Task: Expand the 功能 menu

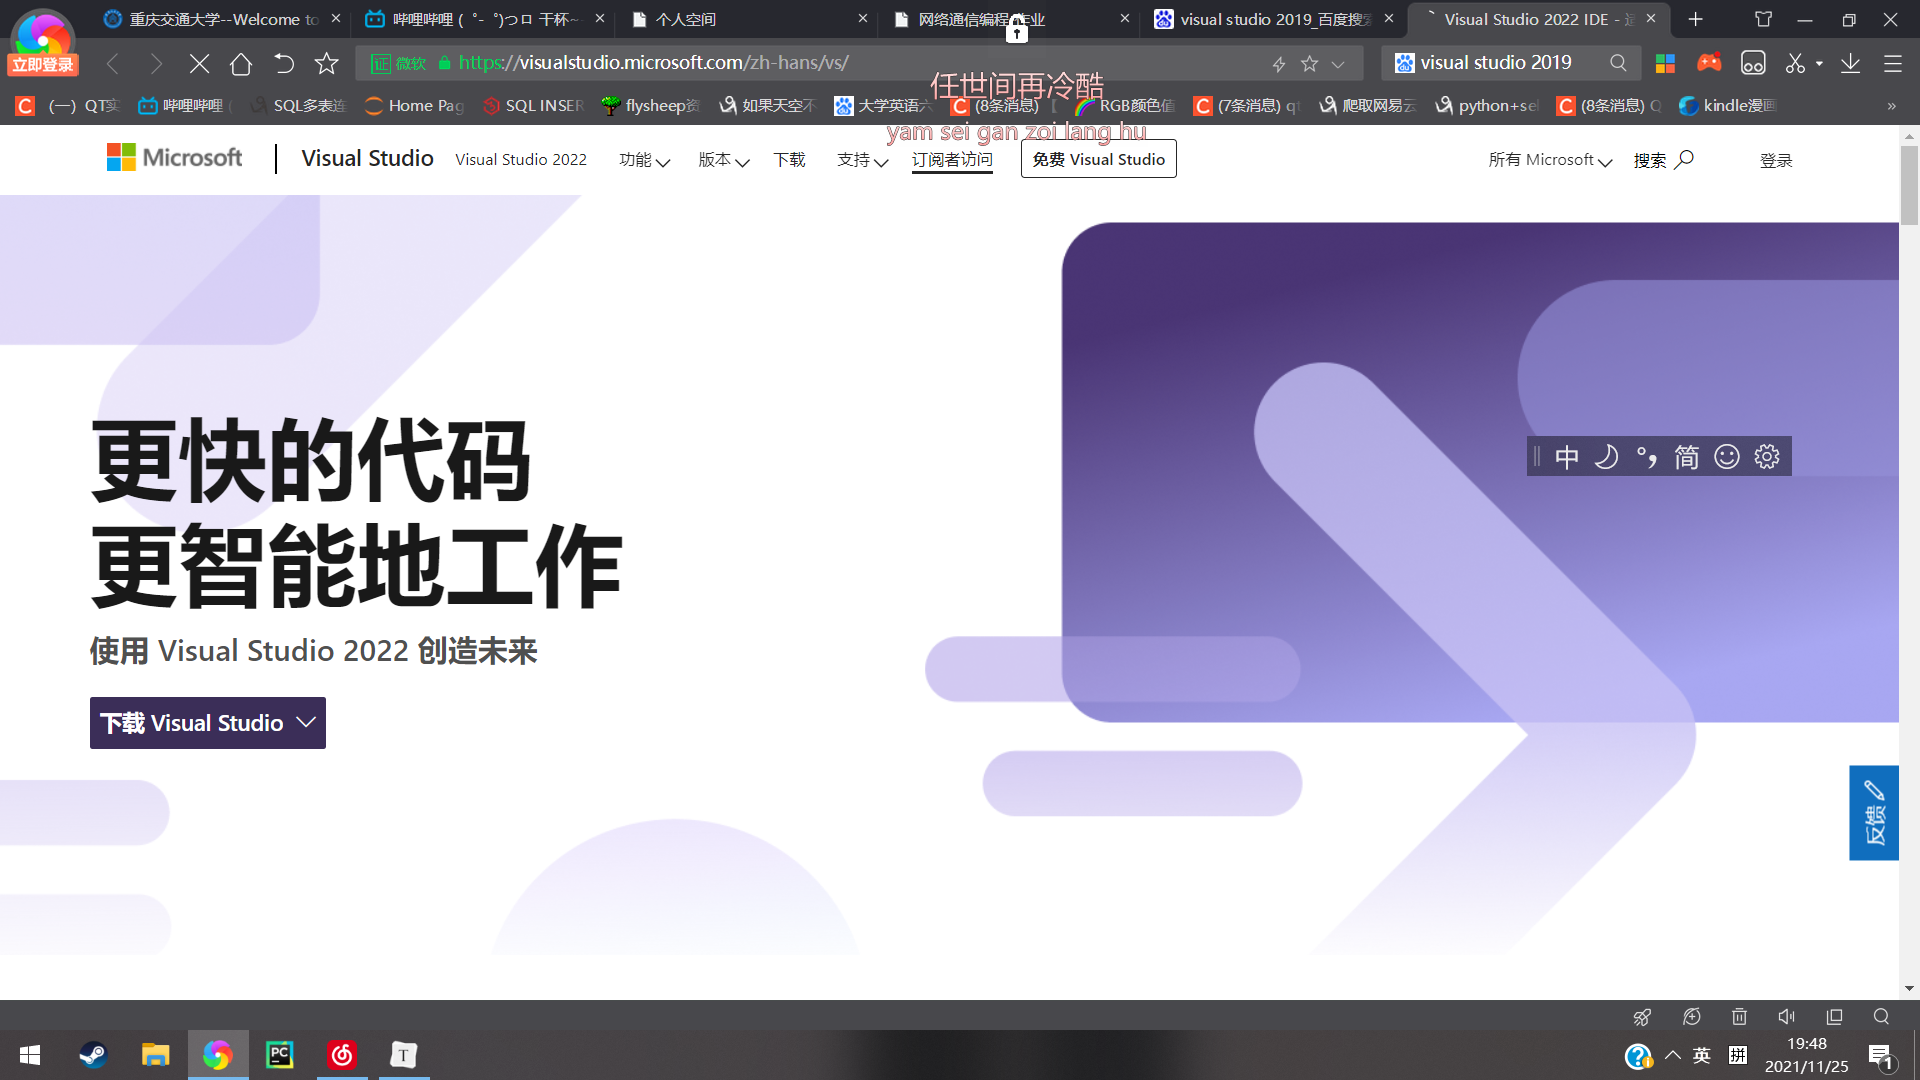Action: click(x=644, y=160)
